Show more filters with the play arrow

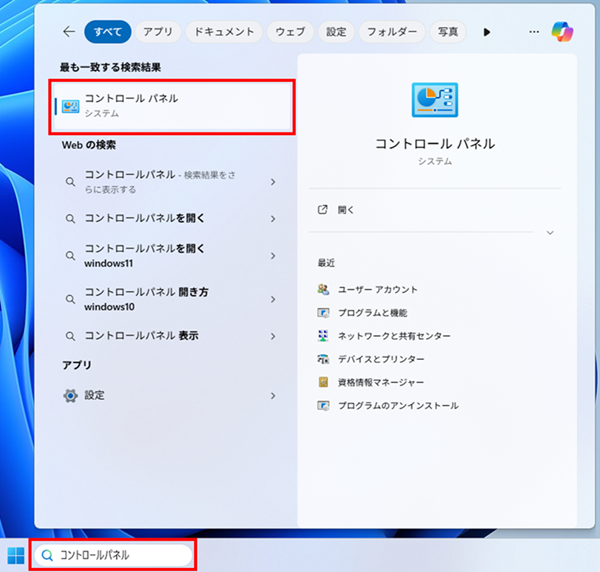(487, 32)
